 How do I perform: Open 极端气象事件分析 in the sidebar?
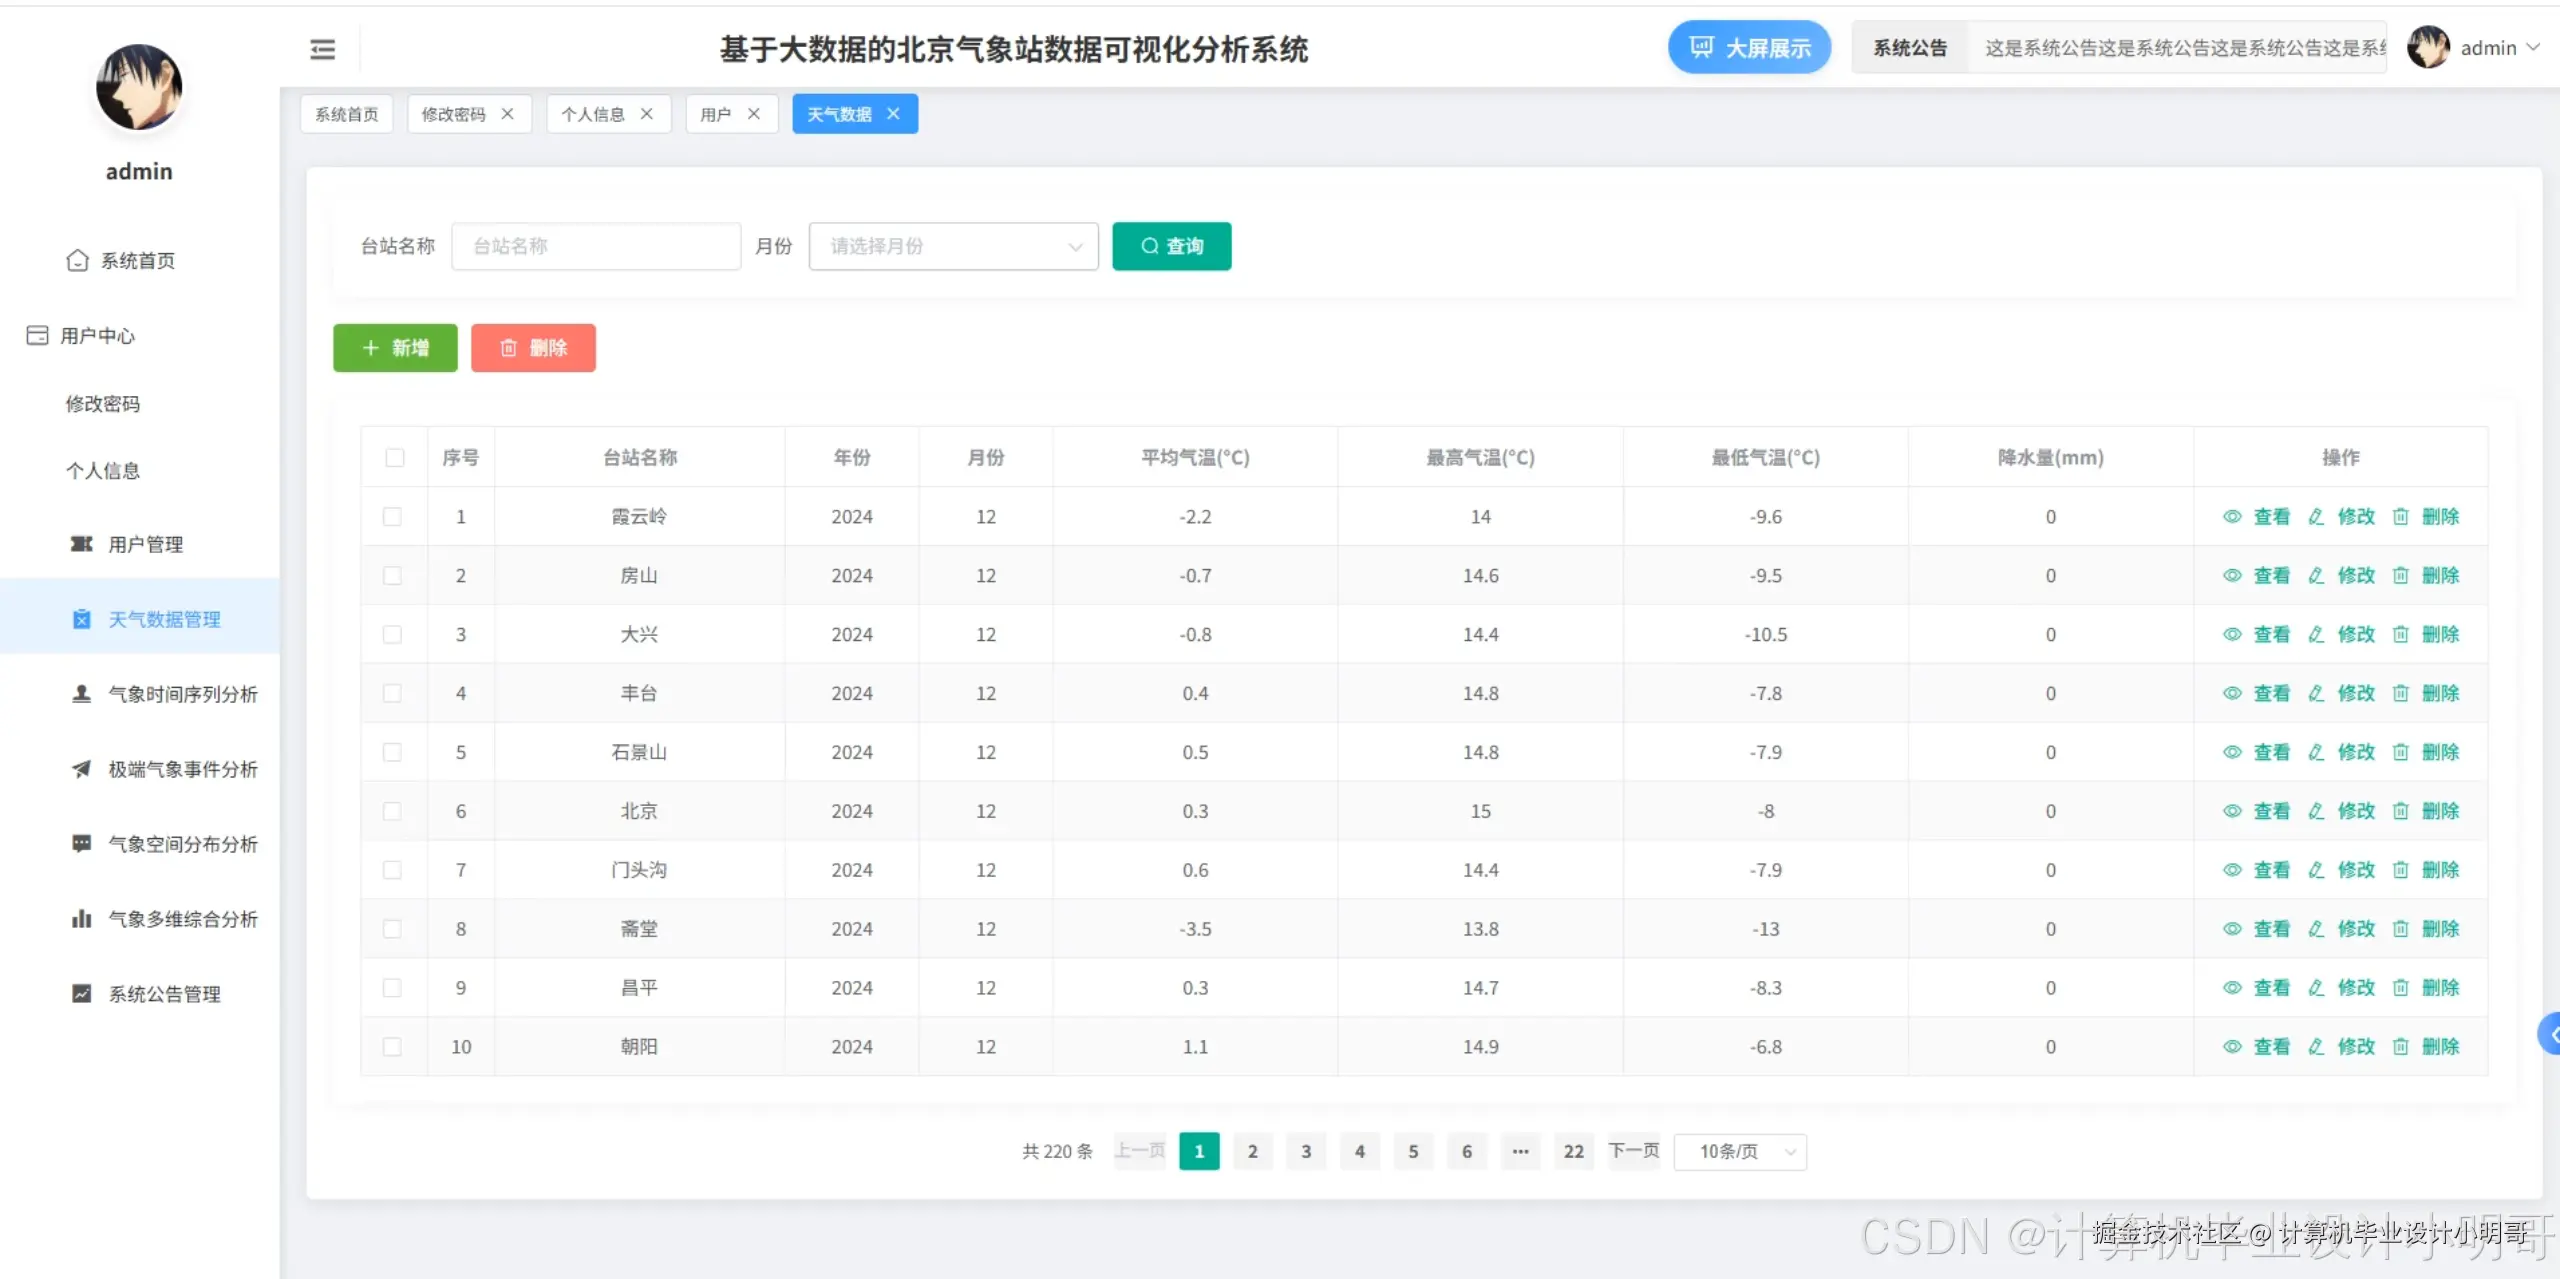point(182,769)
